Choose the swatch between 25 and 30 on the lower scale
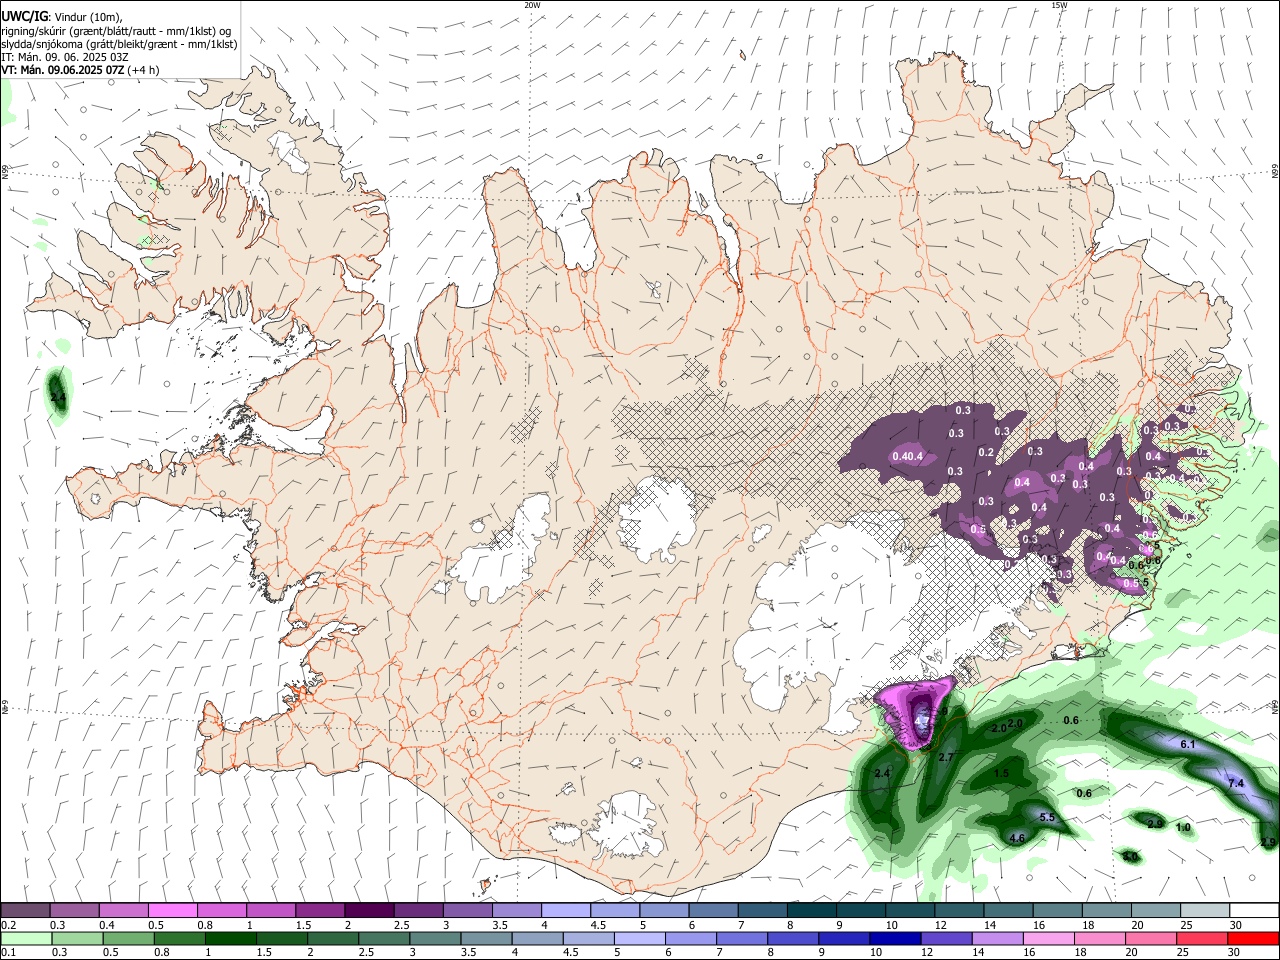The image size is (1280, 960). tap(1203, 938)
